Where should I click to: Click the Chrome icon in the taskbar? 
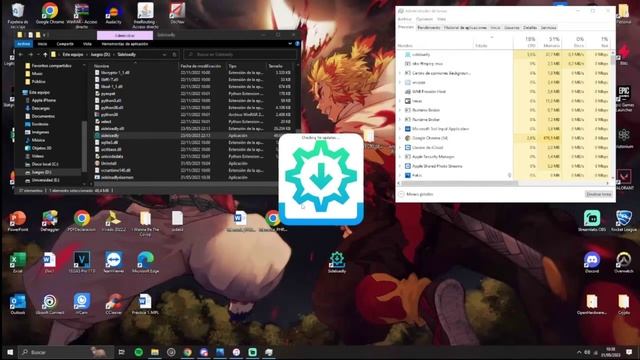pyautogui.click(x=187, y=352)
